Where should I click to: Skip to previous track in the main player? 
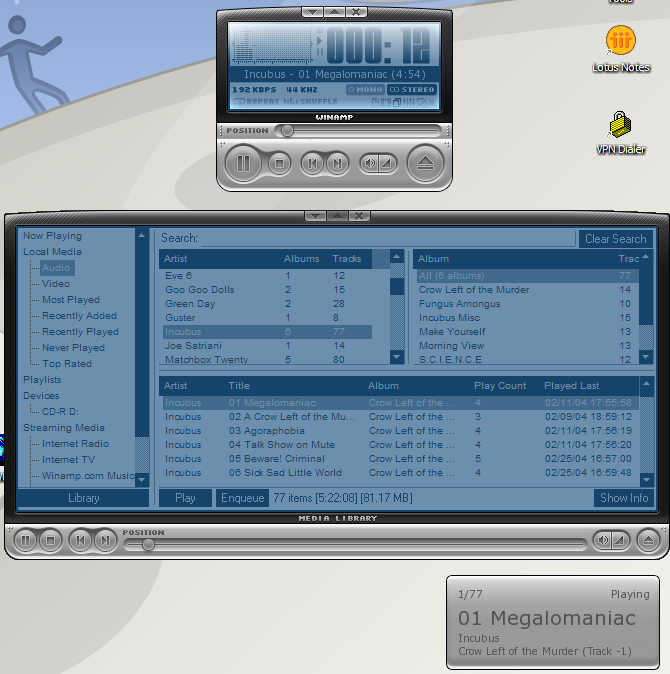[312, 163]
